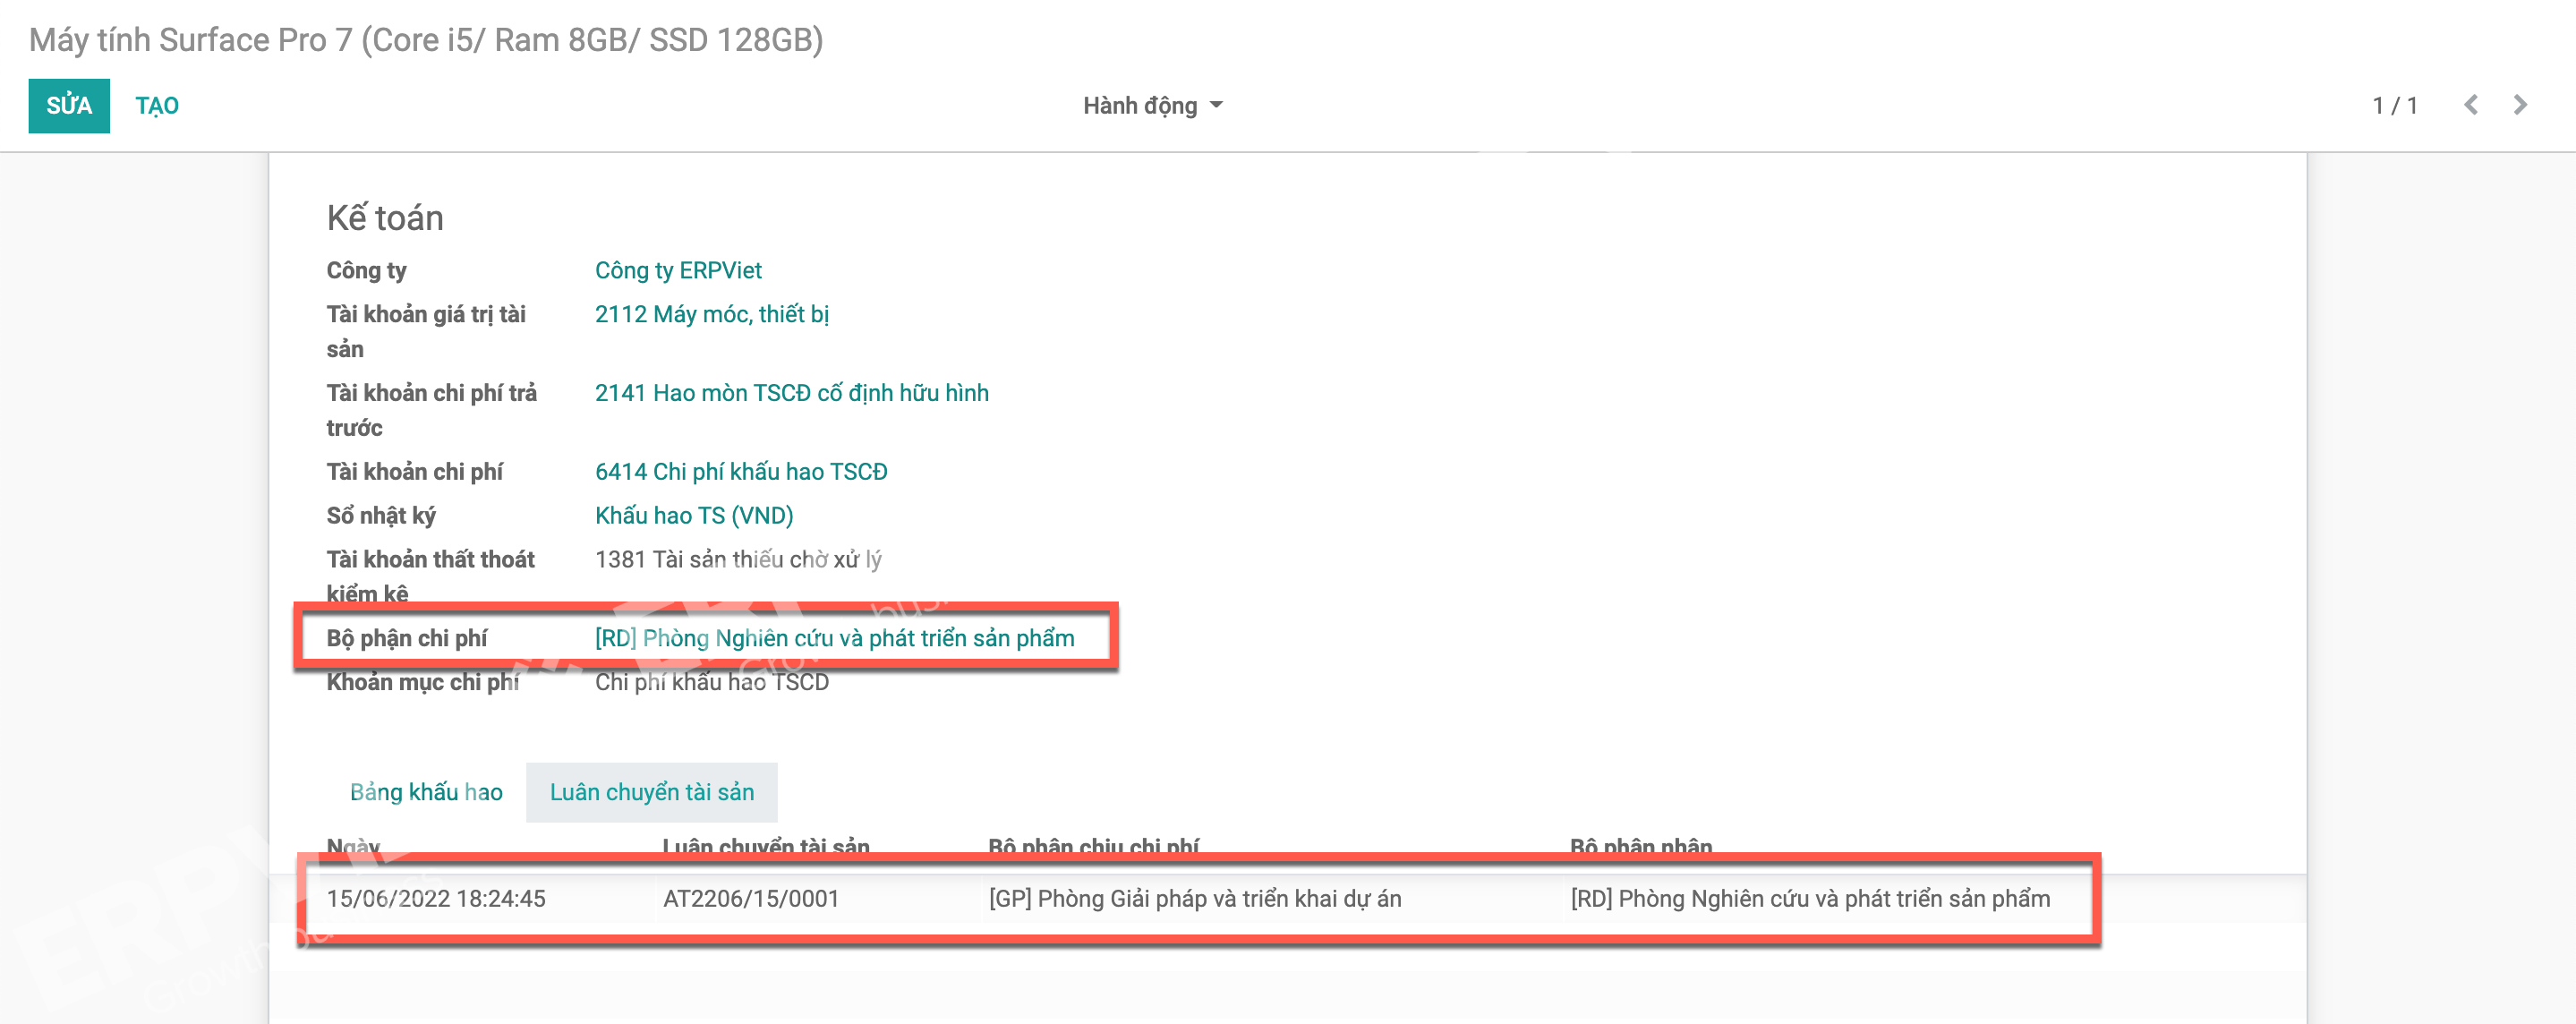Open account 2112 Máy móc, thiết bị

(712, 314)
